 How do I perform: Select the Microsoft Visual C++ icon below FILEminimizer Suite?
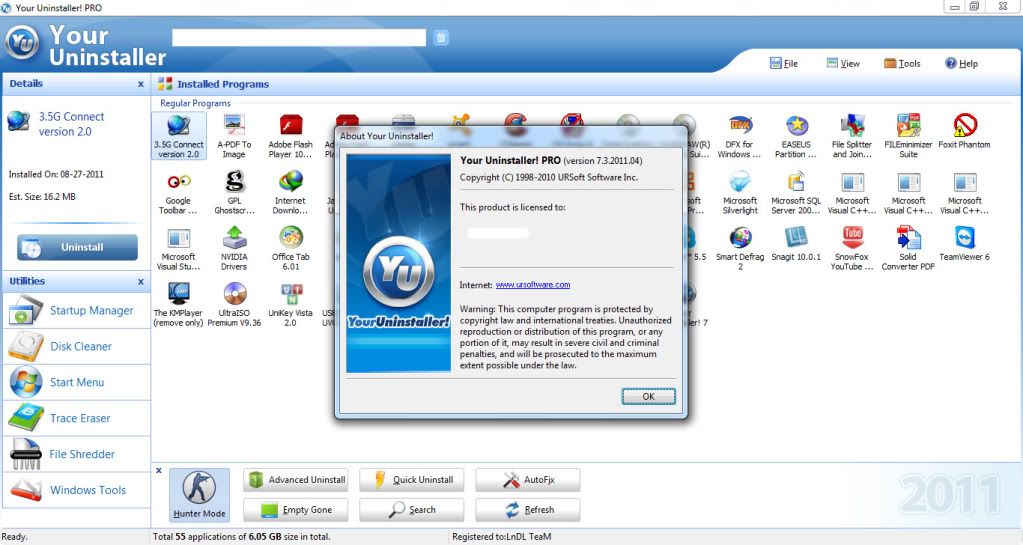[908, 192]
